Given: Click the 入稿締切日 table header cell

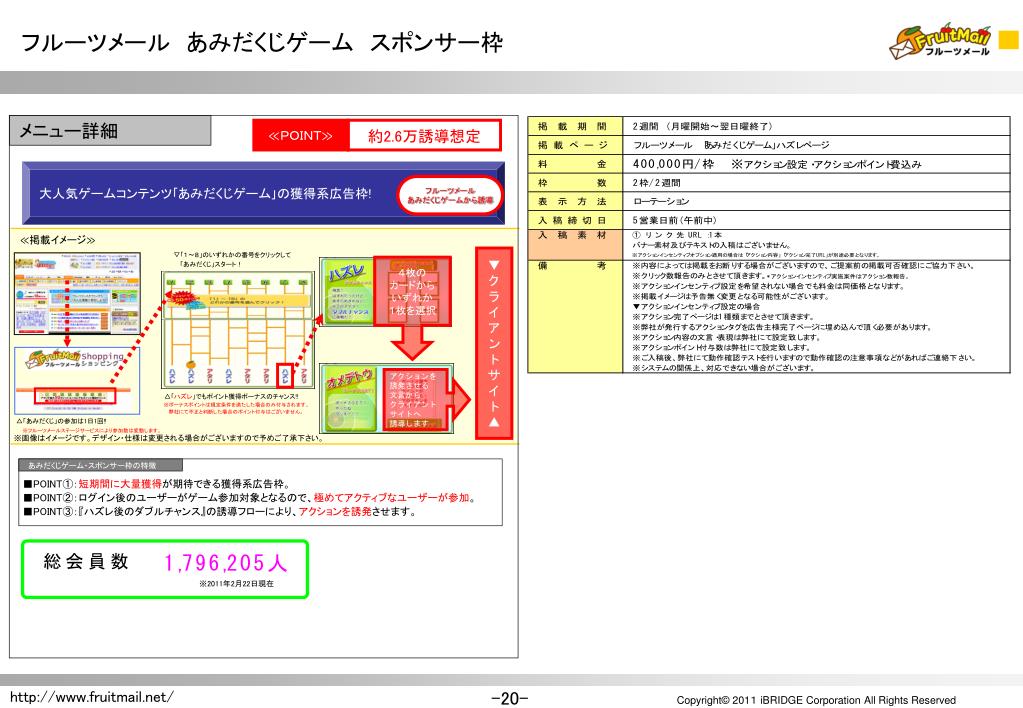Looking at the screenshot, I should (575, 221).
